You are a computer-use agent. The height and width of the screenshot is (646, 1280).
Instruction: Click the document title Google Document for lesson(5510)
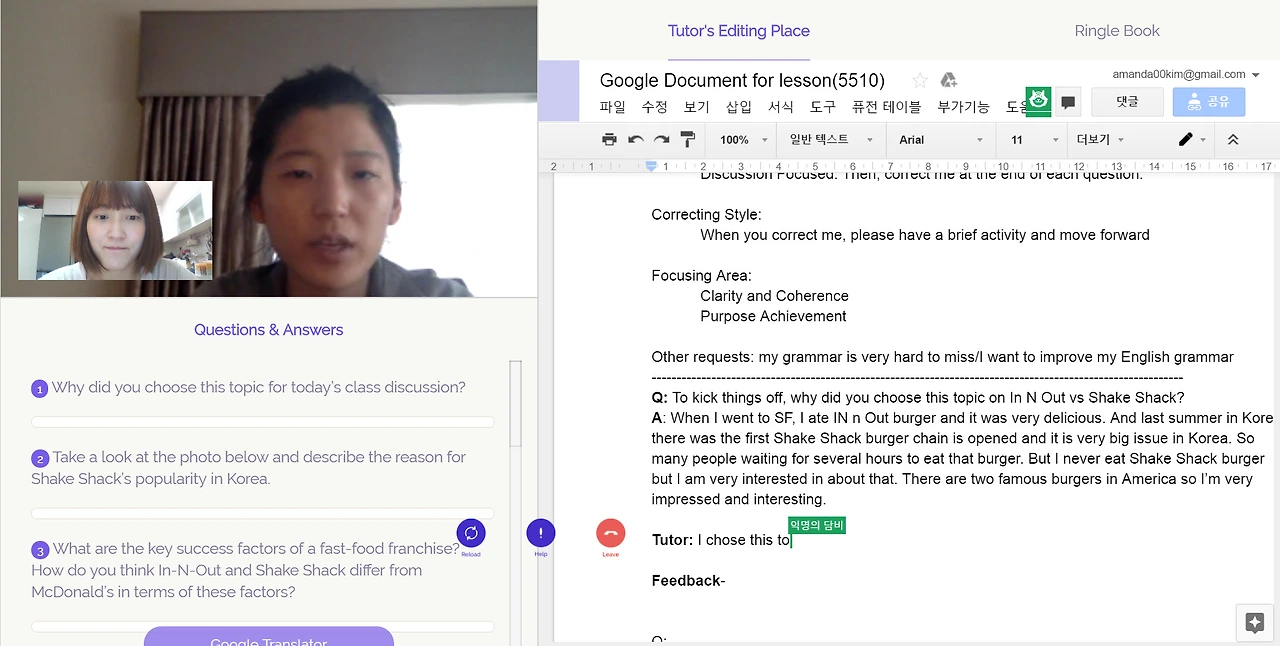742,80
